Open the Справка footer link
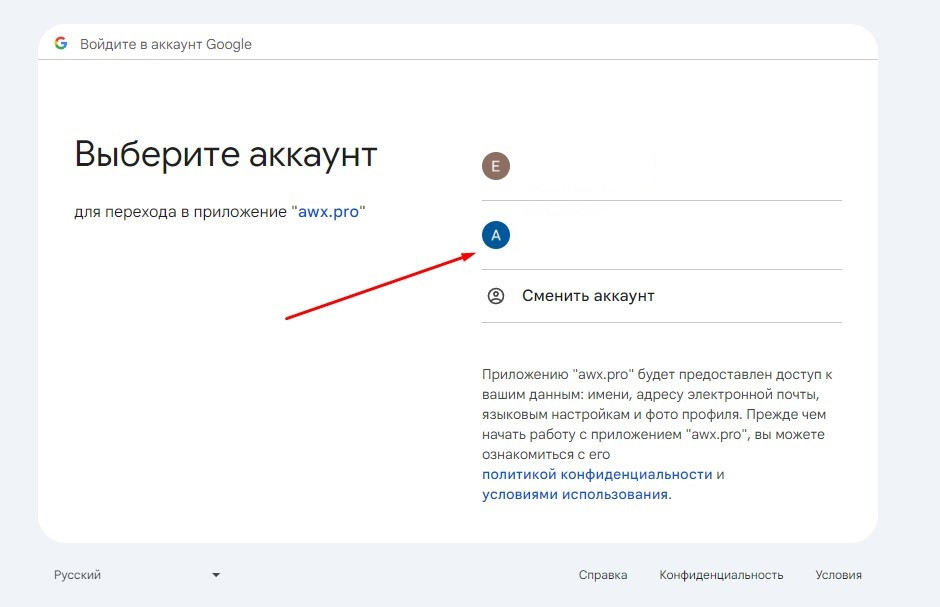The height and width of the screenshot is (607, 940). click(603, 575)
